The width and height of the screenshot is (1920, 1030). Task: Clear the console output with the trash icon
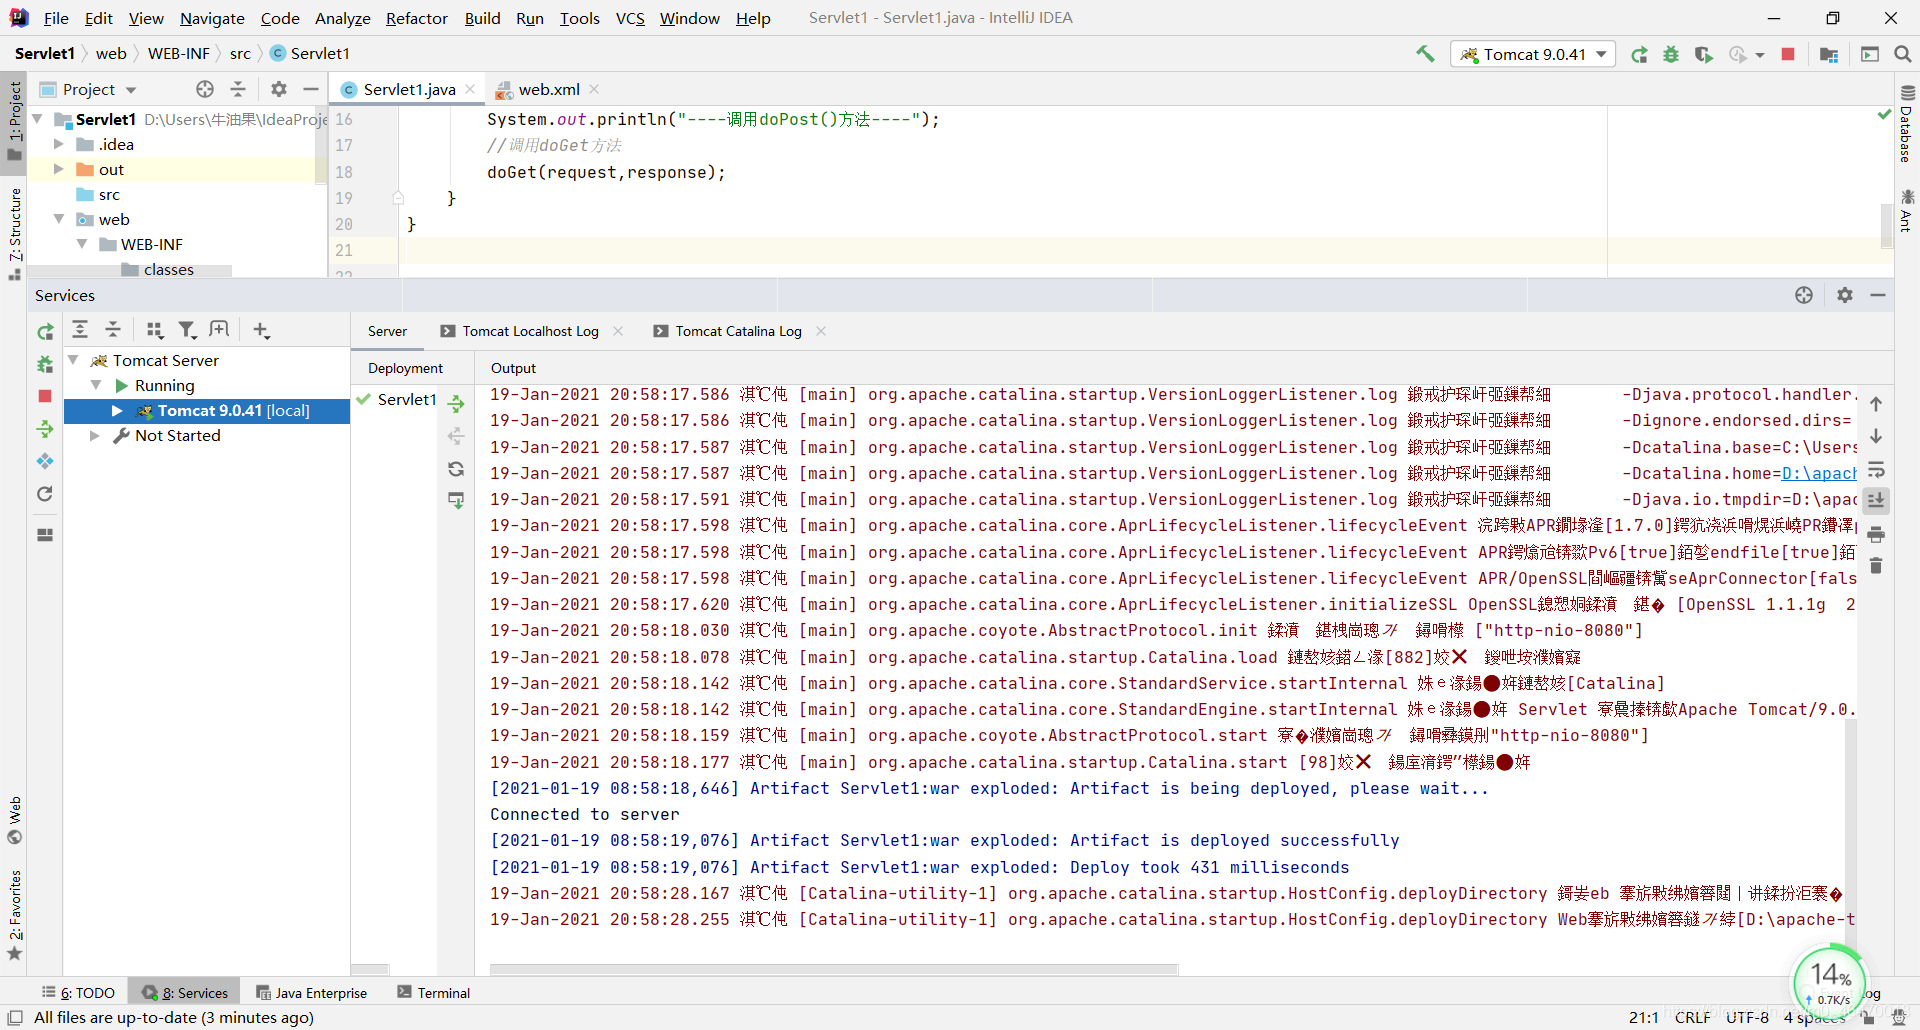point(1876,566)
